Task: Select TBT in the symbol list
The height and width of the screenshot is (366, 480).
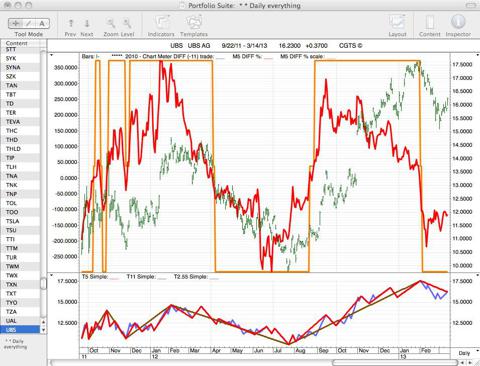Action: (20, 94)
